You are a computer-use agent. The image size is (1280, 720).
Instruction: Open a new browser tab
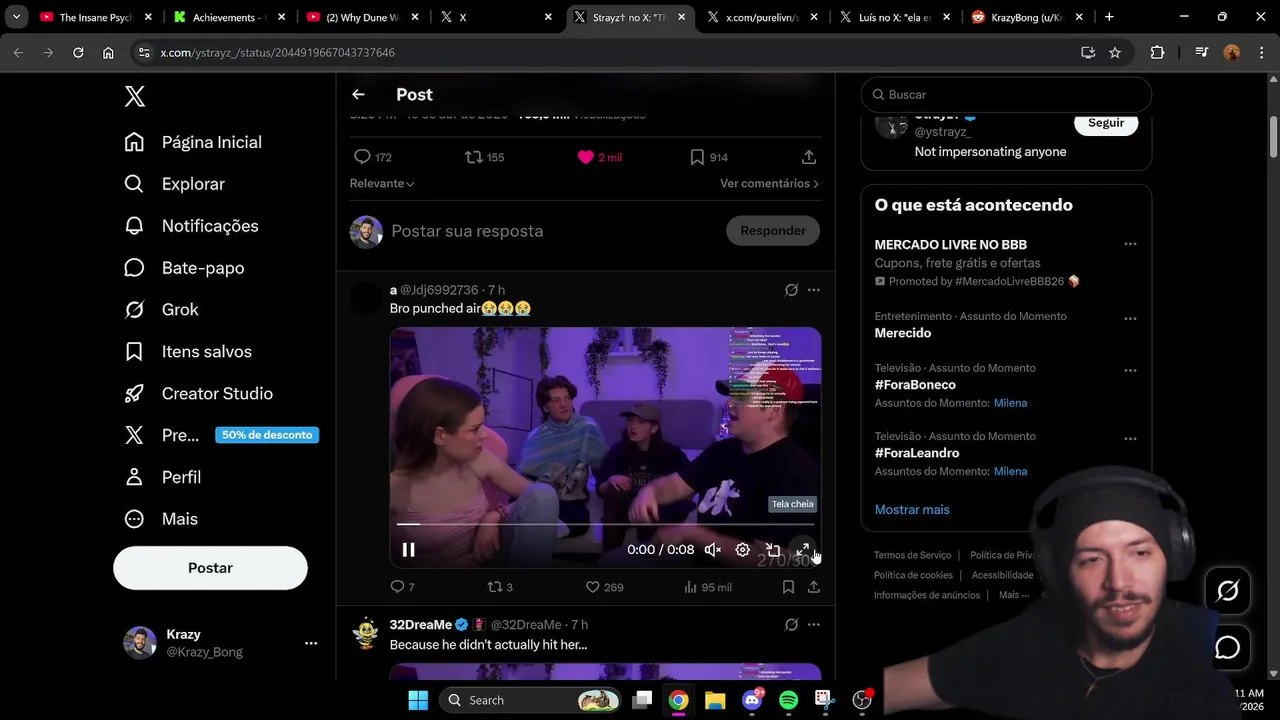[1109, 17]
